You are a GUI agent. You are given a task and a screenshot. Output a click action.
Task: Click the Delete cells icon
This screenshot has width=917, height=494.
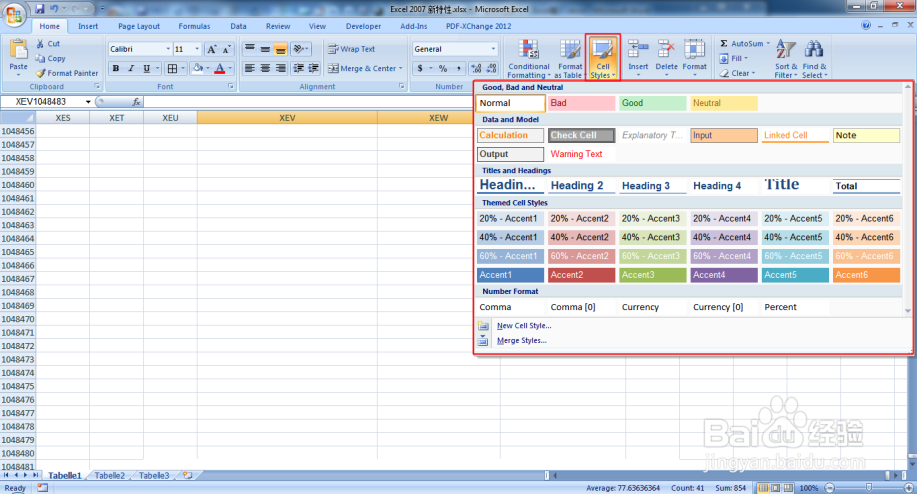666,50
